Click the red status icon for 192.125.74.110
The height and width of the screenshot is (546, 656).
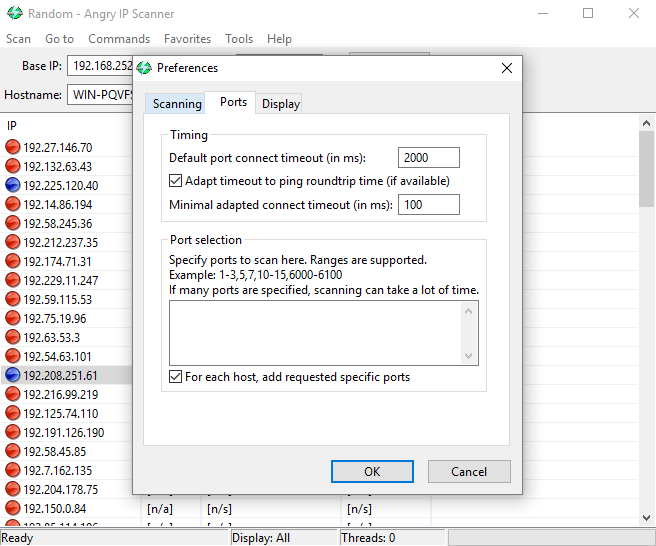[x=13, y=413]
